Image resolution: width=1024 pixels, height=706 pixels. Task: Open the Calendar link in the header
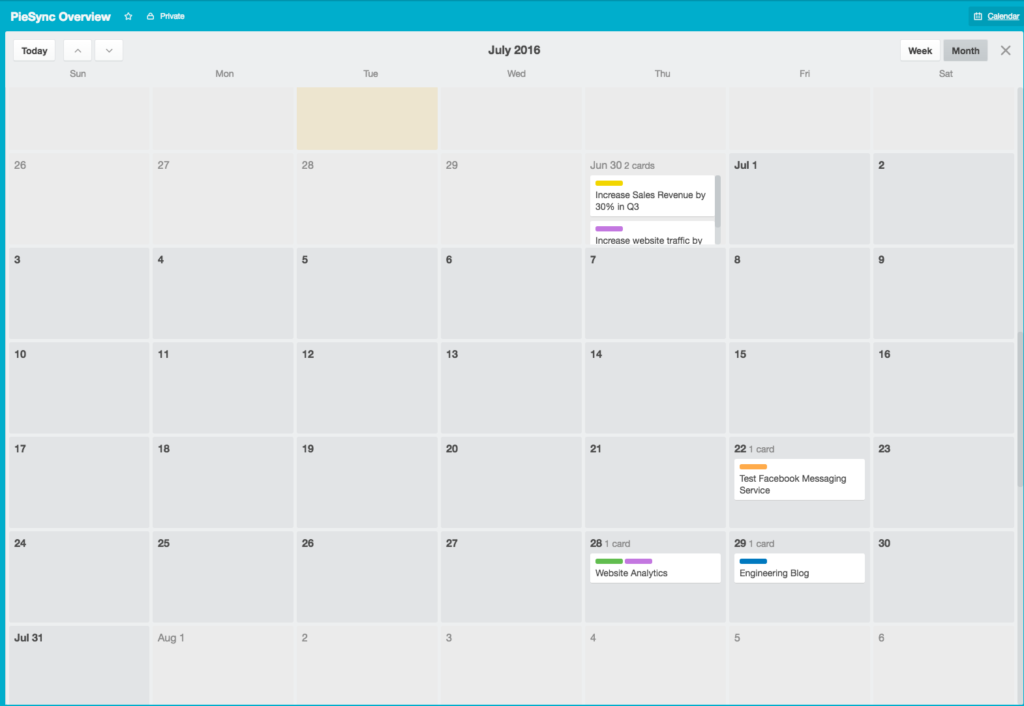coord(1003,16)
